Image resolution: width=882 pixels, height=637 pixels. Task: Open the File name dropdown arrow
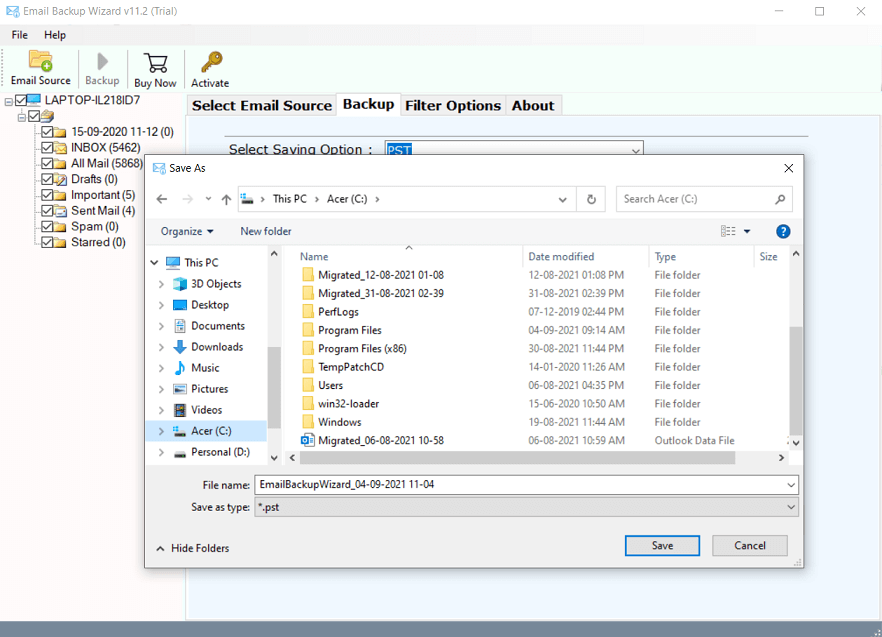[x=791, y=485]
